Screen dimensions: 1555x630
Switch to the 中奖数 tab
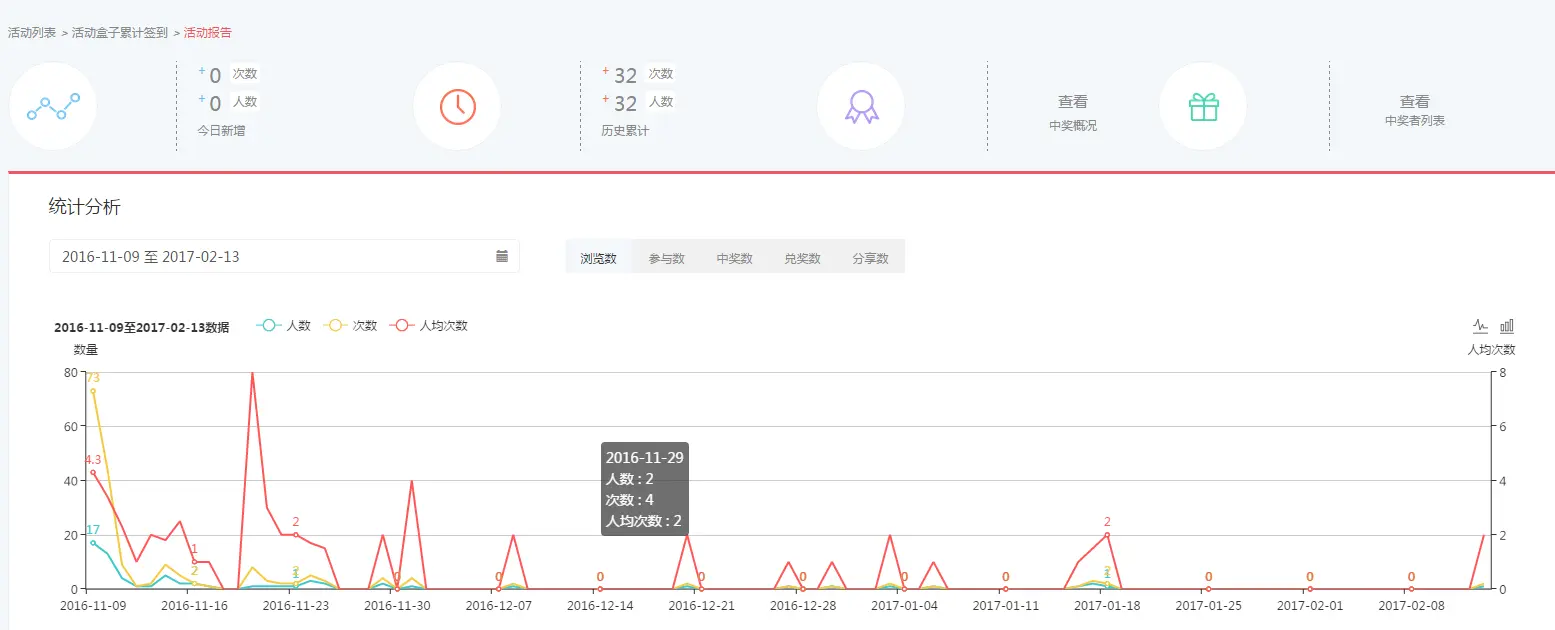coord(734,256)
